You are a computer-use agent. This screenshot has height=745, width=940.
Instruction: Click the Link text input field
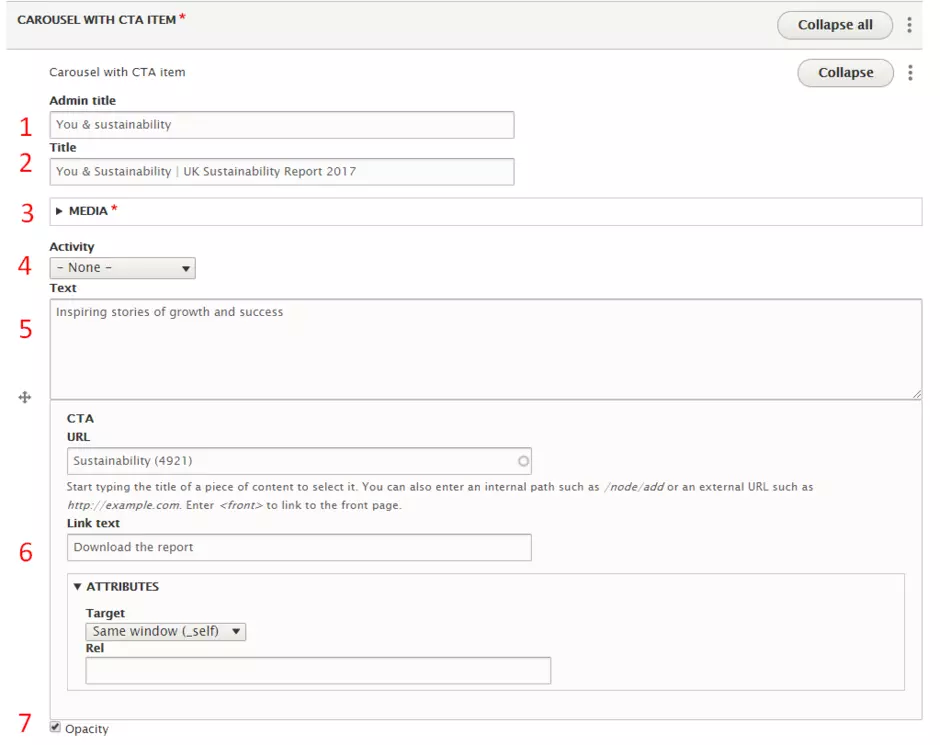[299, 548]
